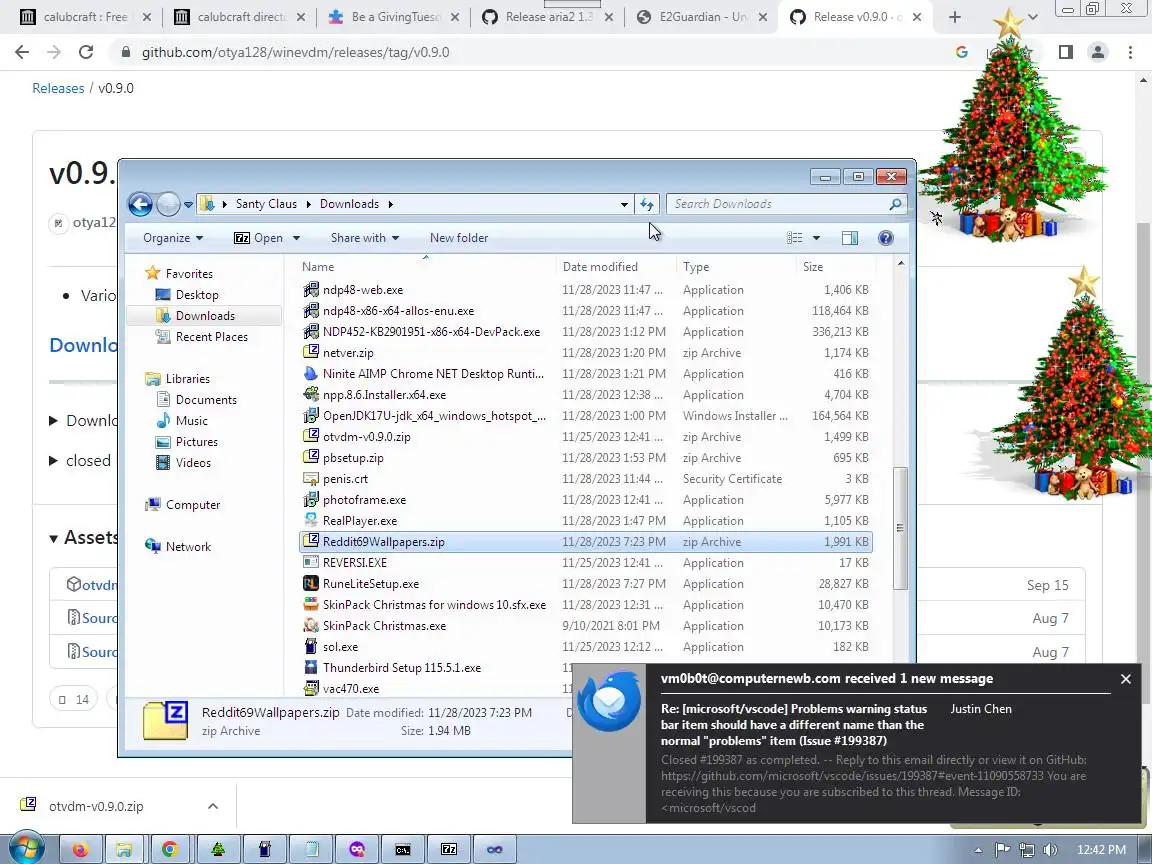Open recent pages dropdown next to forward button

[188, 205]
